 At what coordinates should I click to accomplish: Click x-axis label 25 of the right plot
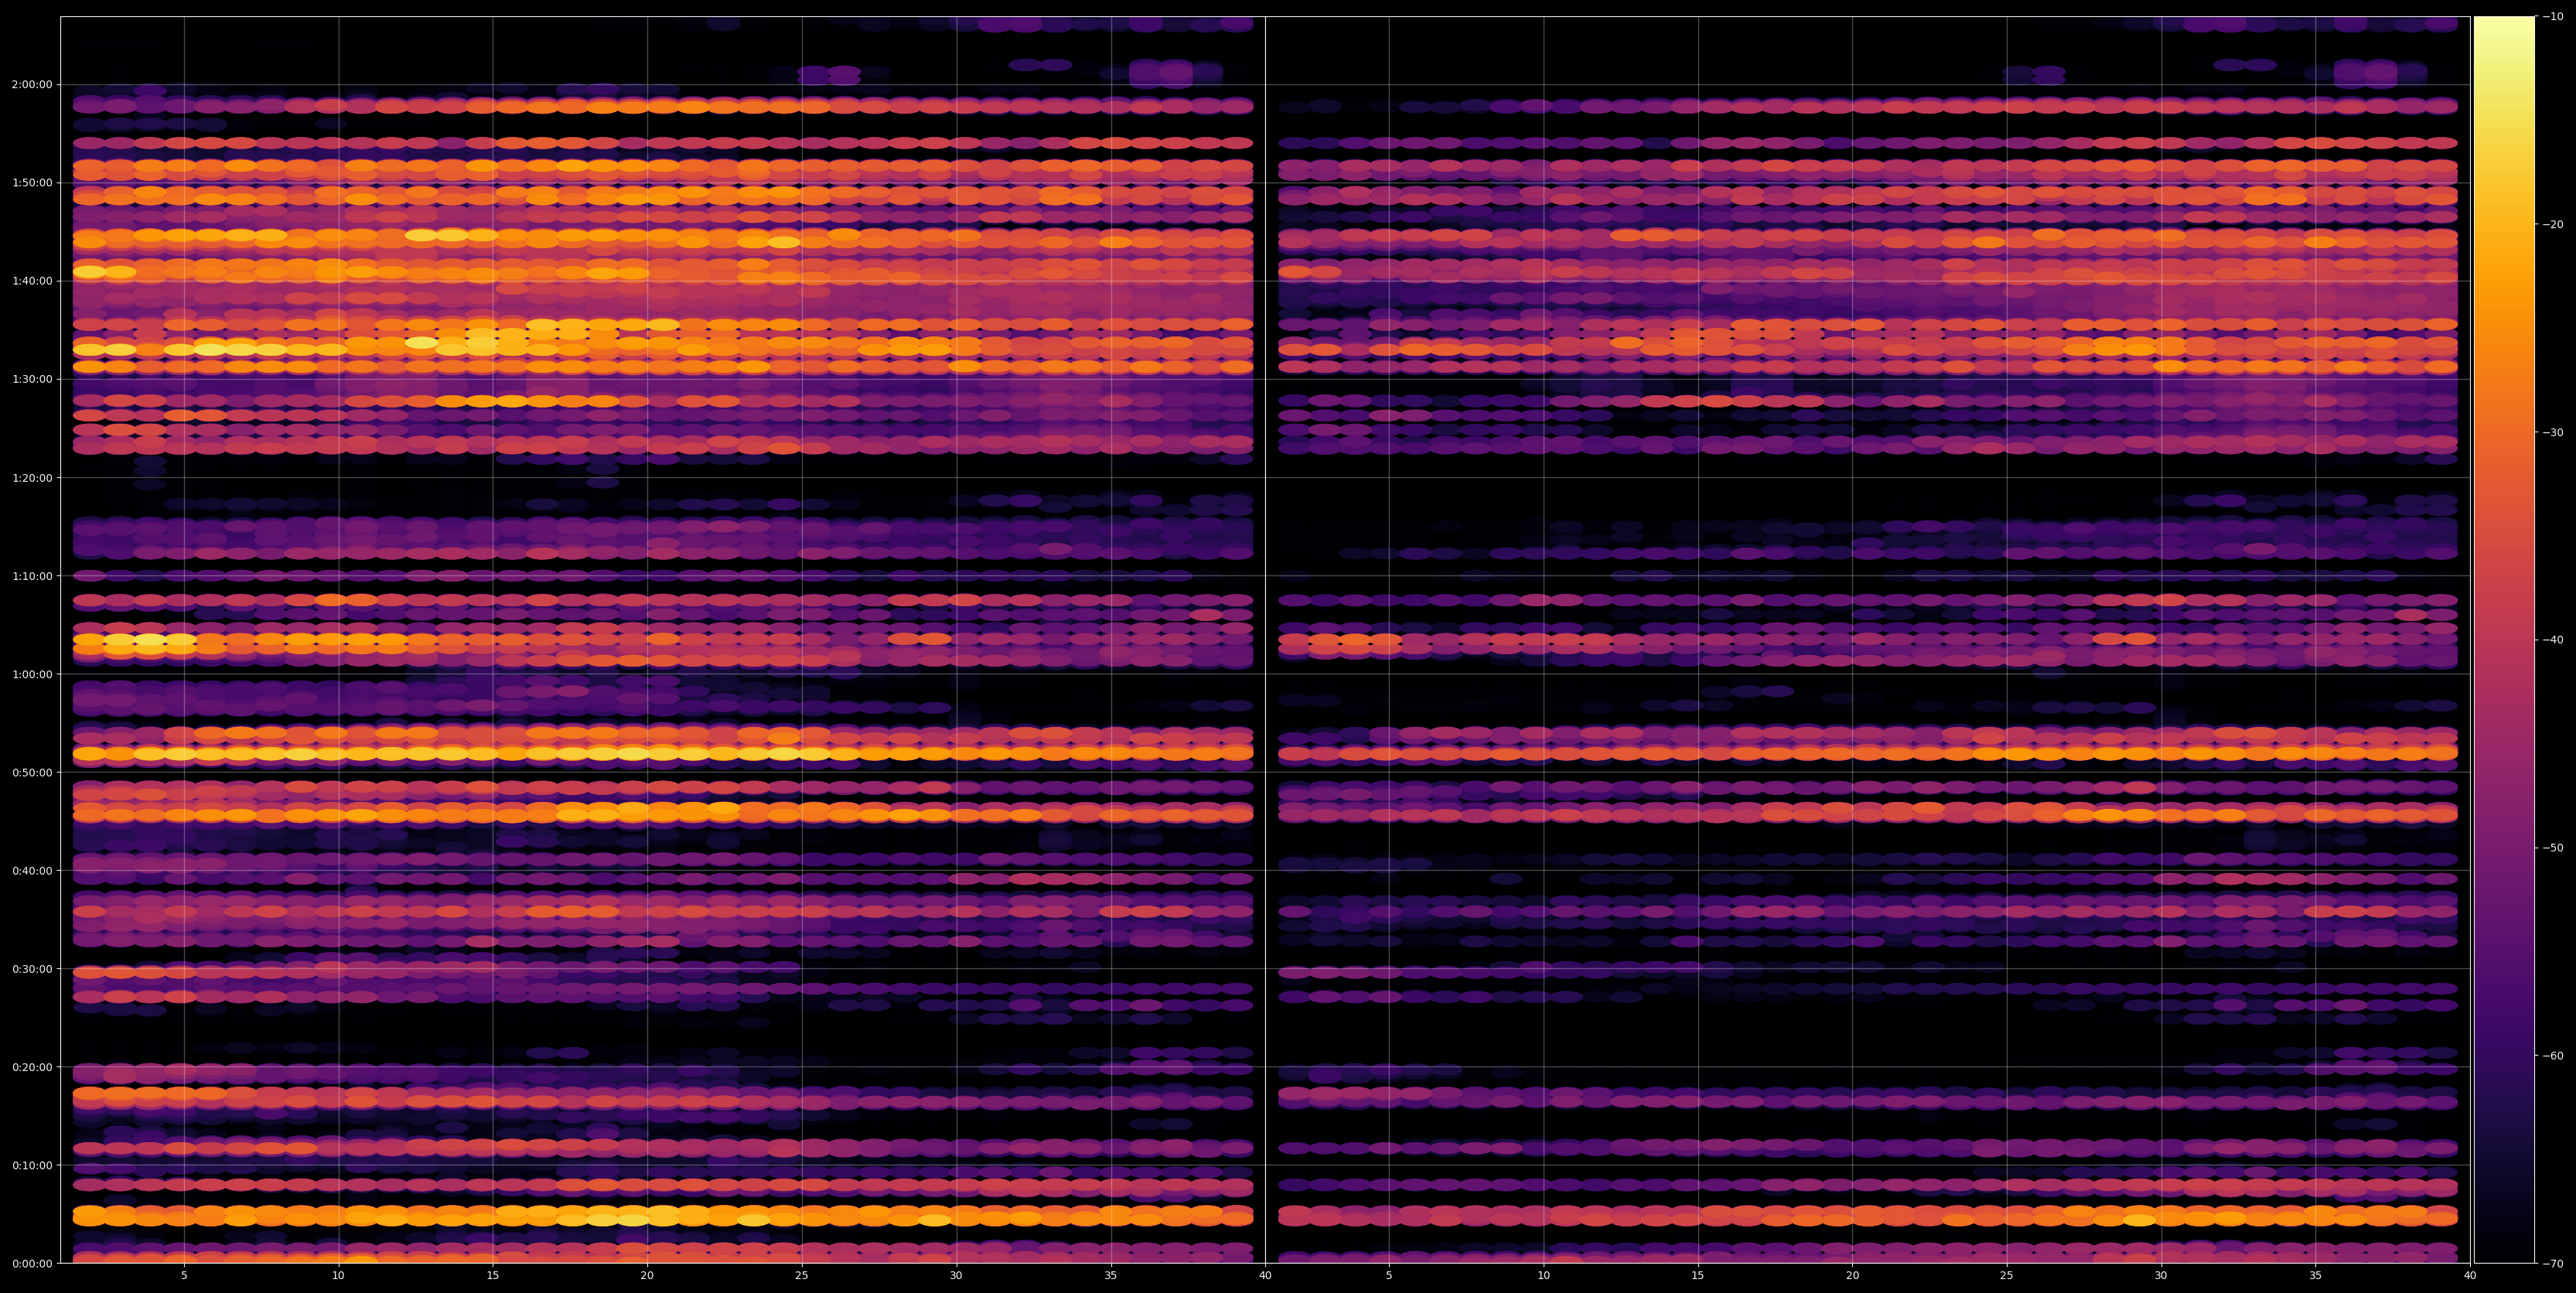point(2007,1276)
